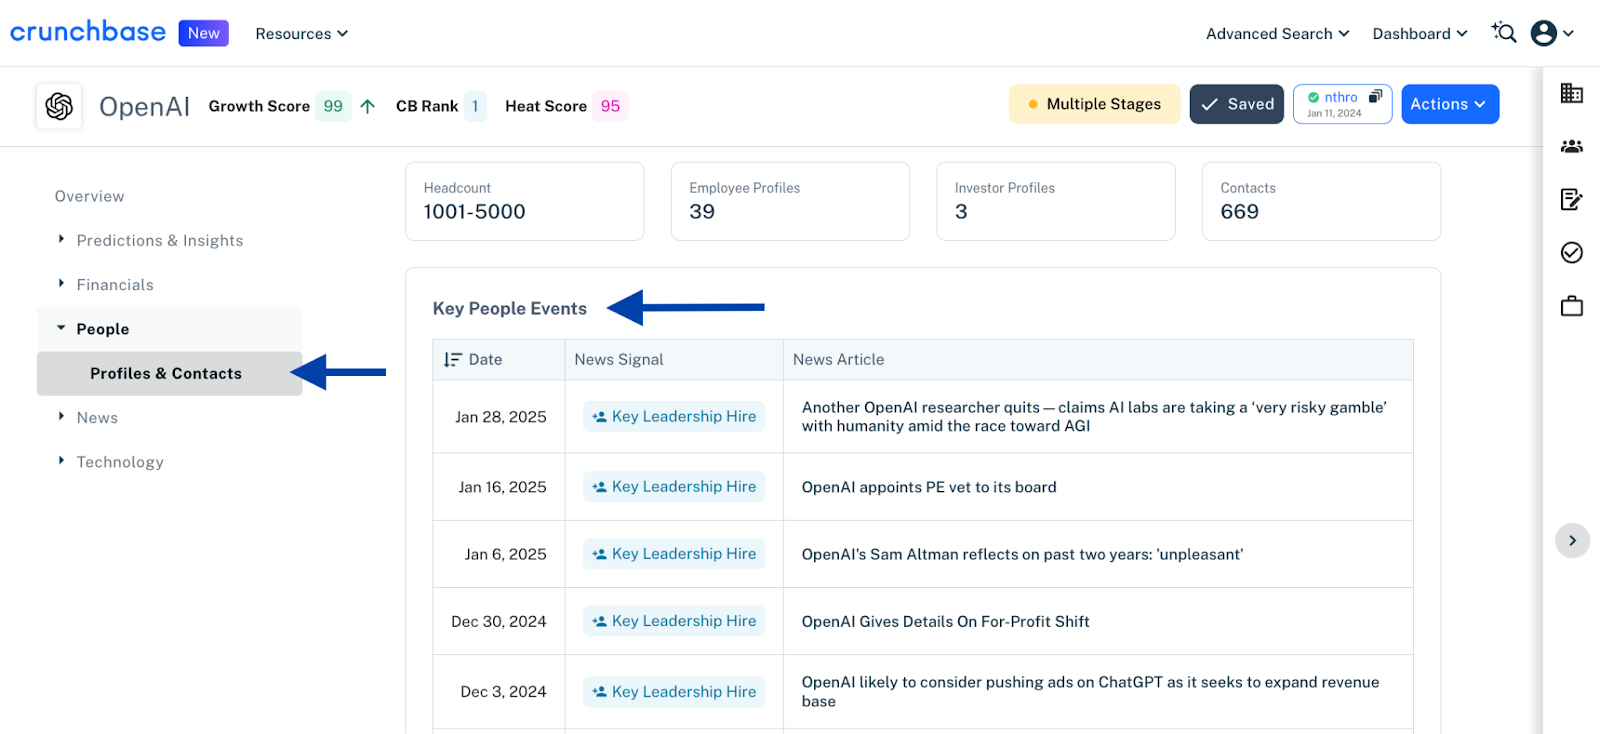1600x734 pixels.
Task: Open article 'Sam Altman reflects on past two years'
Action: [x=1022, y=554]
